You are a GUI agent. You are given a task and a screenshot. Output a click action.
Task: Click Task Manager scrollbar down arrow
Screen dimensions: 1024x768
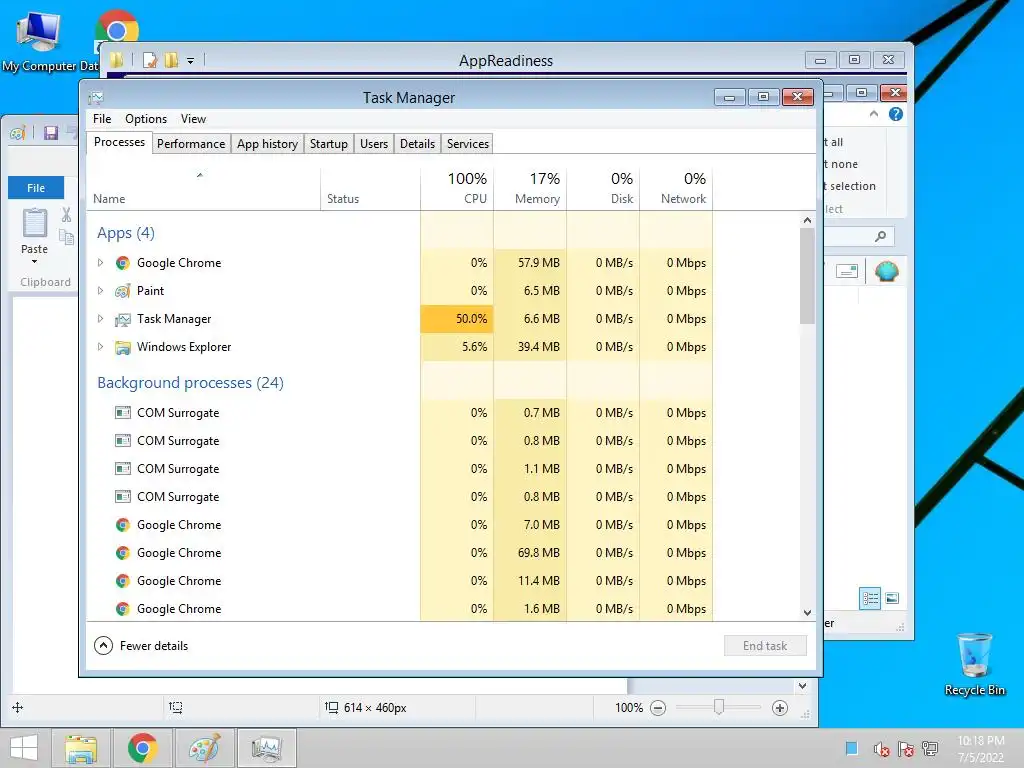pos(807,613)
